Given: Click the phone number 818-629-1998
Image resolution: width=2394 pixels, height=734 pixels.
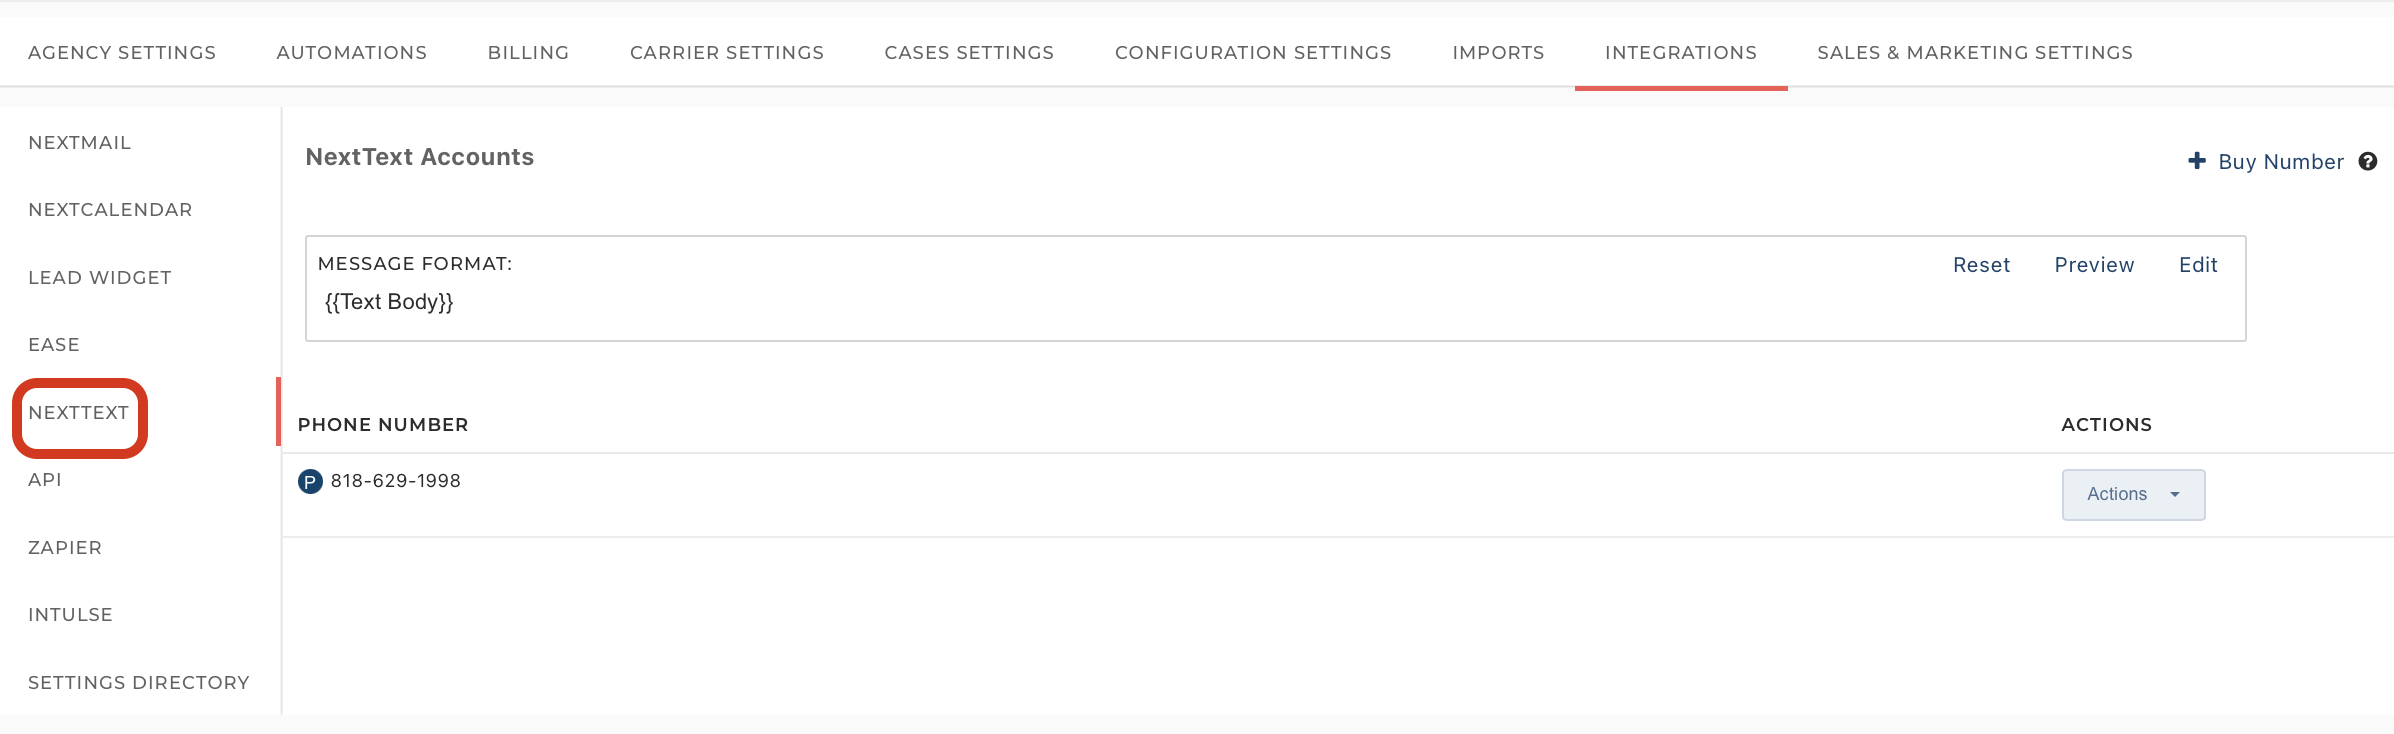Looking at the screenshot, I should click(396, 481).
